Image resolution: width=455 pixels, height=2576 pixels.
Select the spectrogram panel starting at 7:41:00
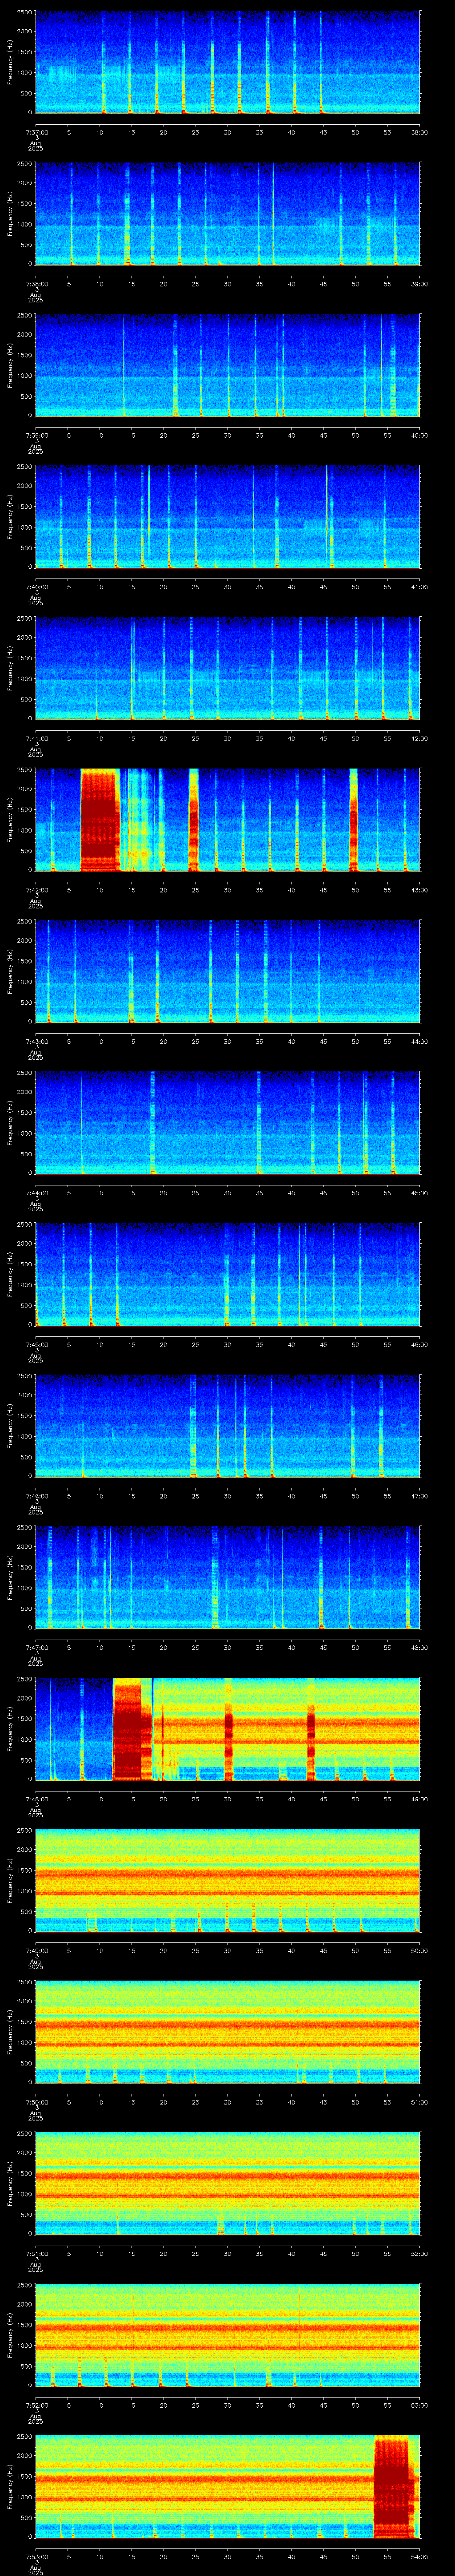(228, 668)
